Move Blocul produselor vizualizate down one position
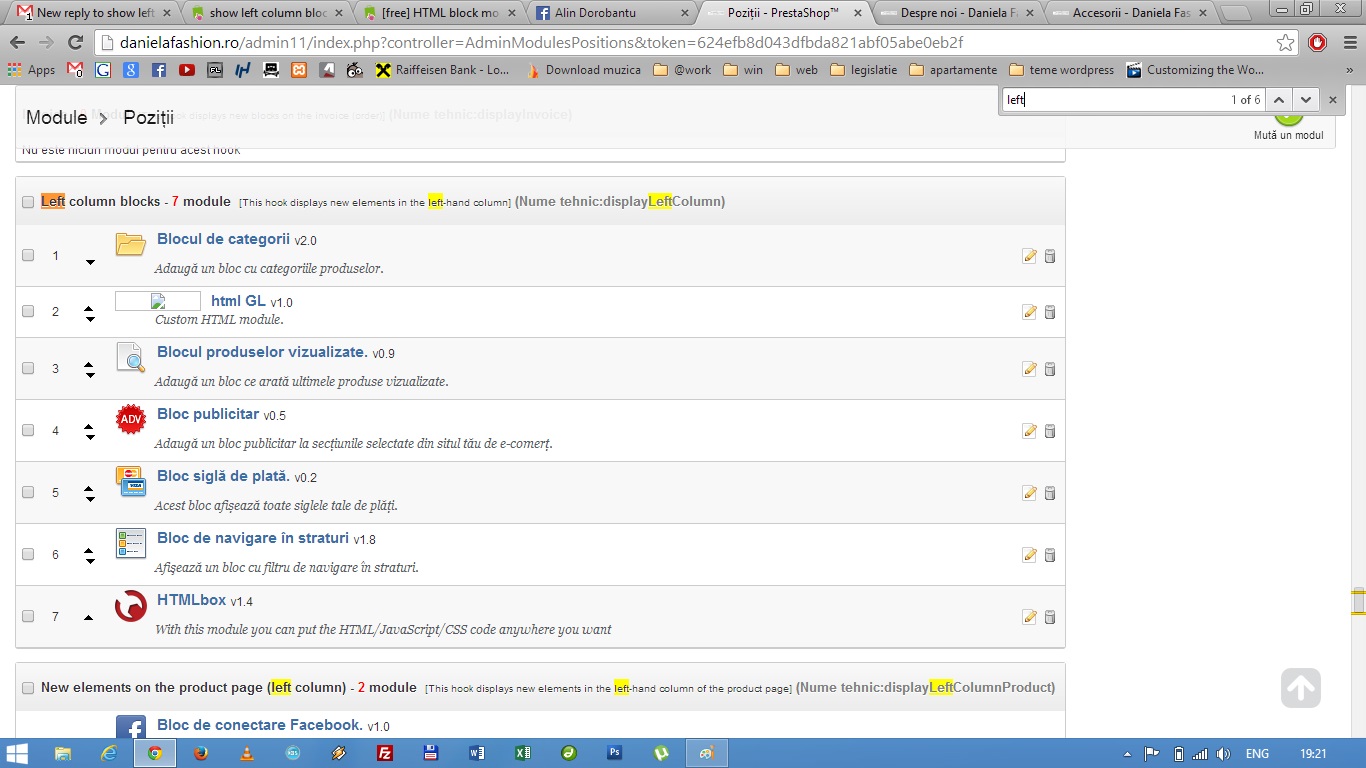Viewport: 1366px width, 768px height. coord(90,375)
